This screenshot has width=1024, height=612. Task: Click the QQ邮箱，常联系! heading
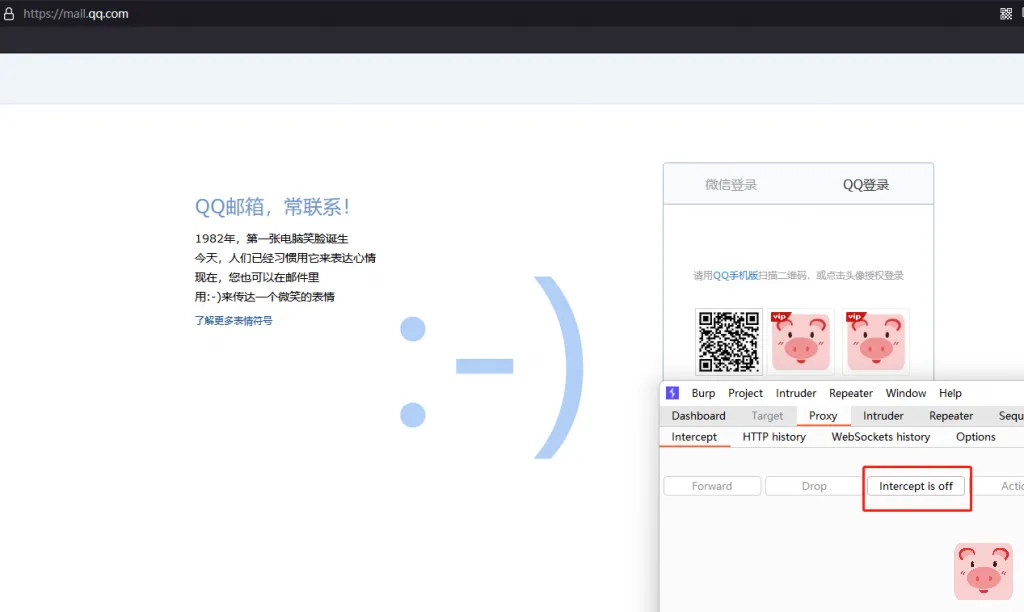[x=272, y=207]
